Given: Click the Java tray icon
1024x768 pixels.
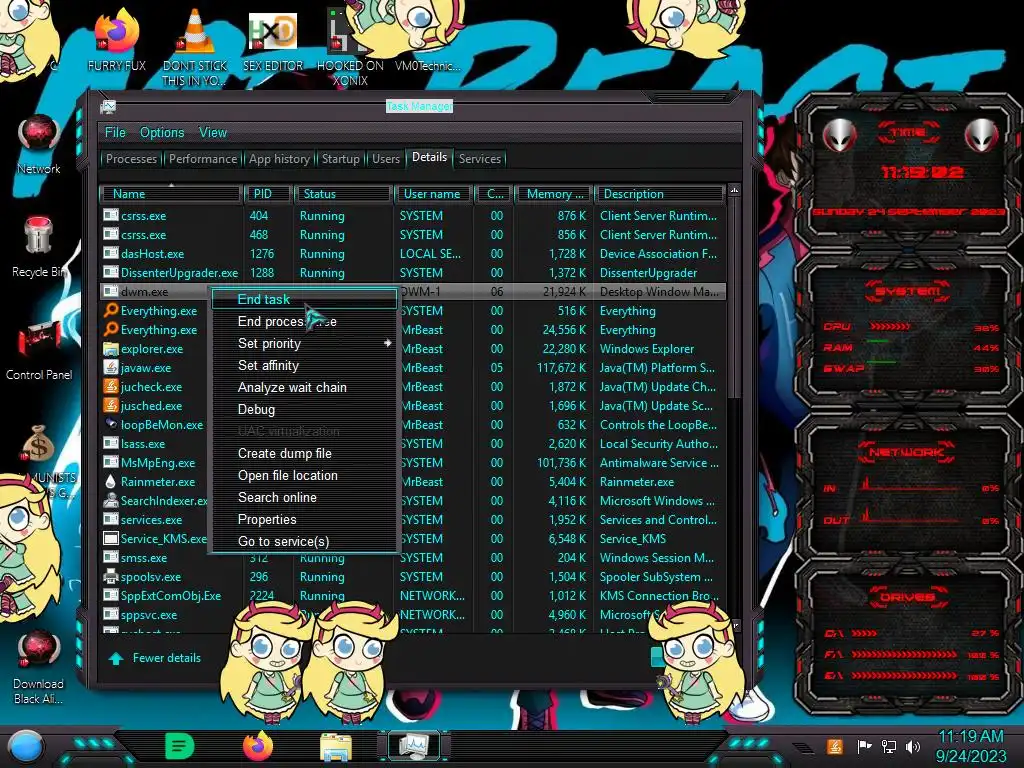Looking at the screenshot, I should click(835, 746).
